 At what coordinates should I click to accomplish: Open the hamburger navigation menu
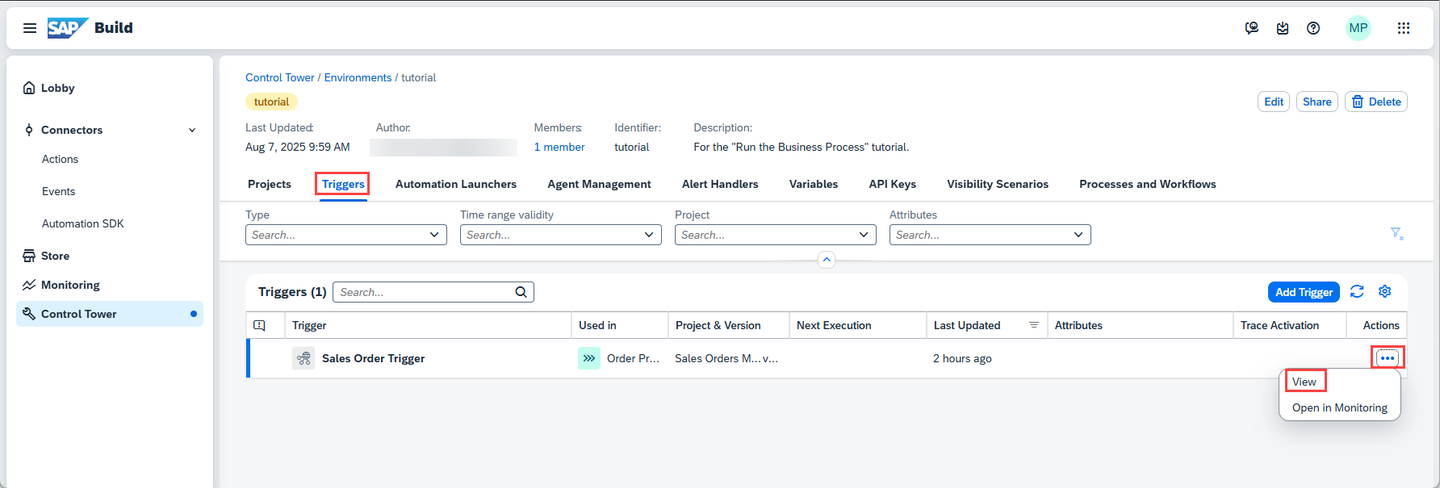click(x=30, y=28)
